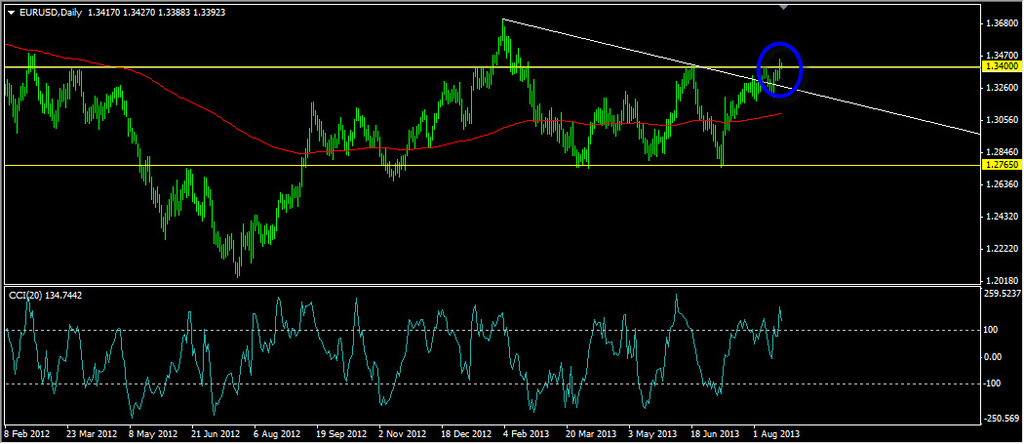Click the -250.569 CCI scale value
Viewport: 1024px width, 444px height.
[1004, 419]
